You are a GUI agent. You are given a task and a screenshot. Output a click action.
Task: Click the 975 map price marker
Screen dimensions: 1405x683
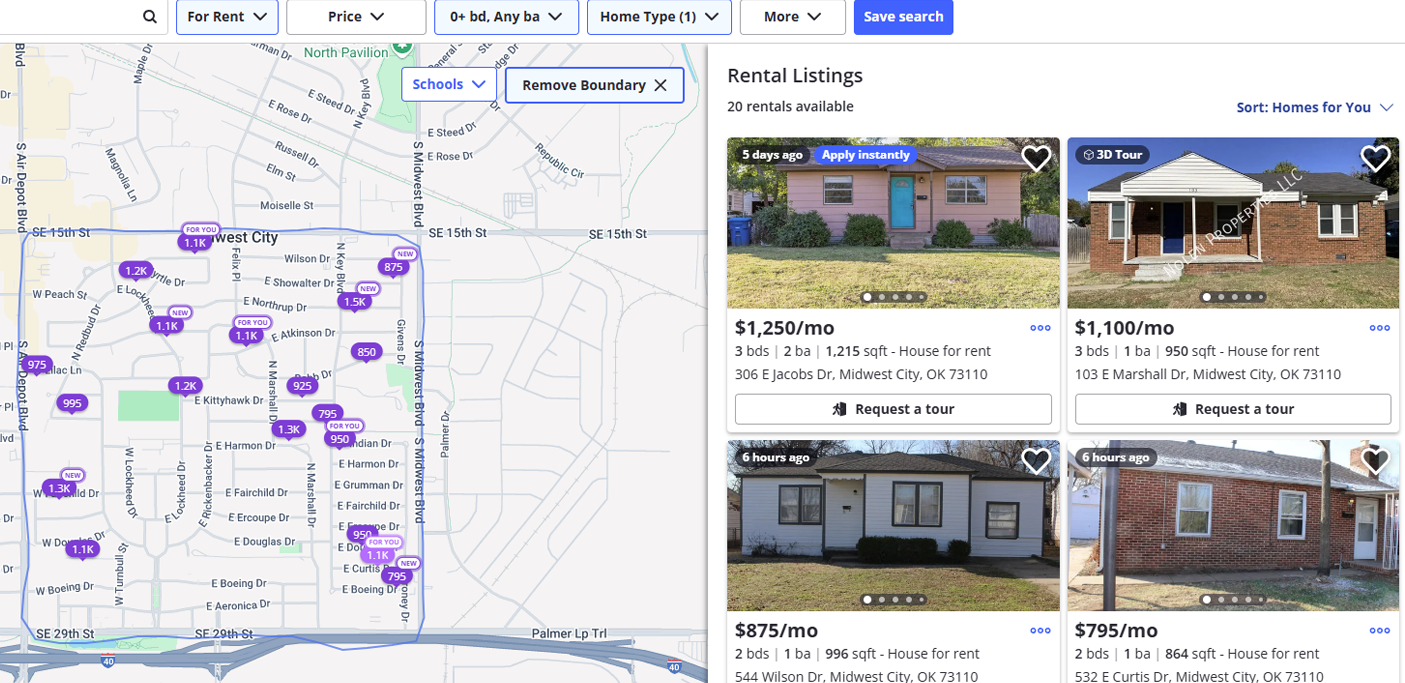pos(37,365)
